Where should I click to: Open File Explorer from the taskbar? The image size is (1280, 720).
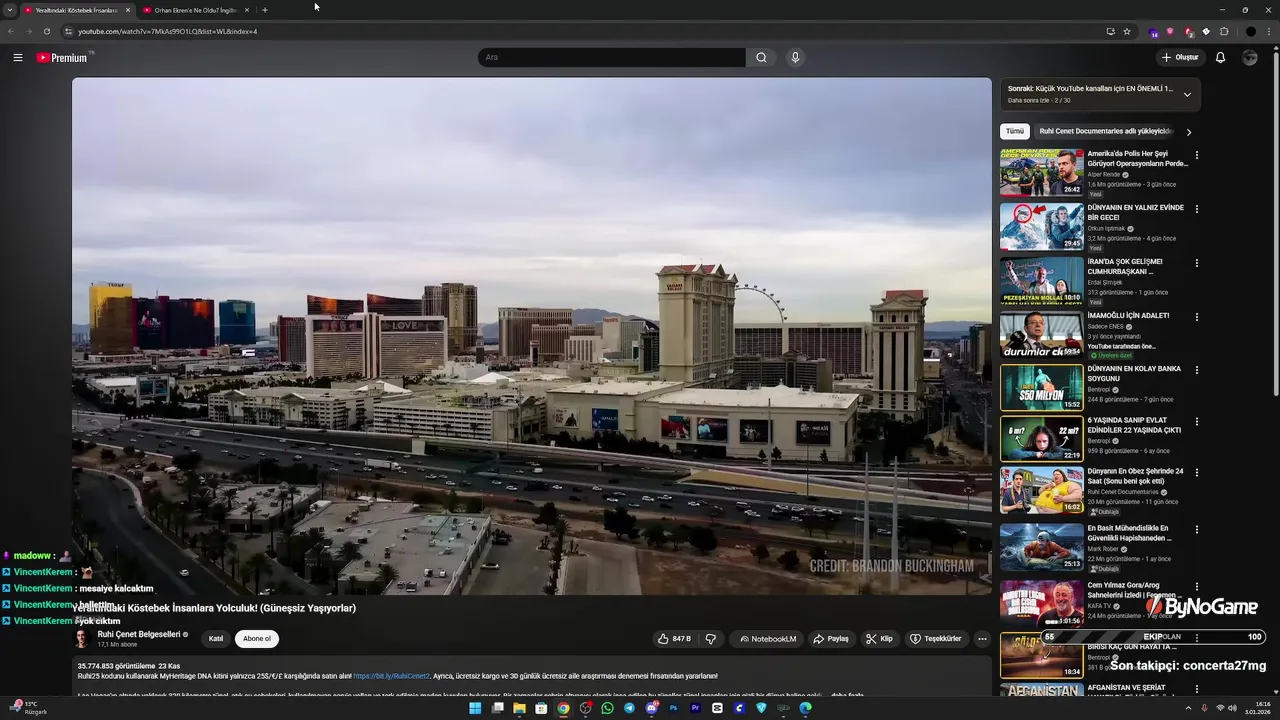519,708
